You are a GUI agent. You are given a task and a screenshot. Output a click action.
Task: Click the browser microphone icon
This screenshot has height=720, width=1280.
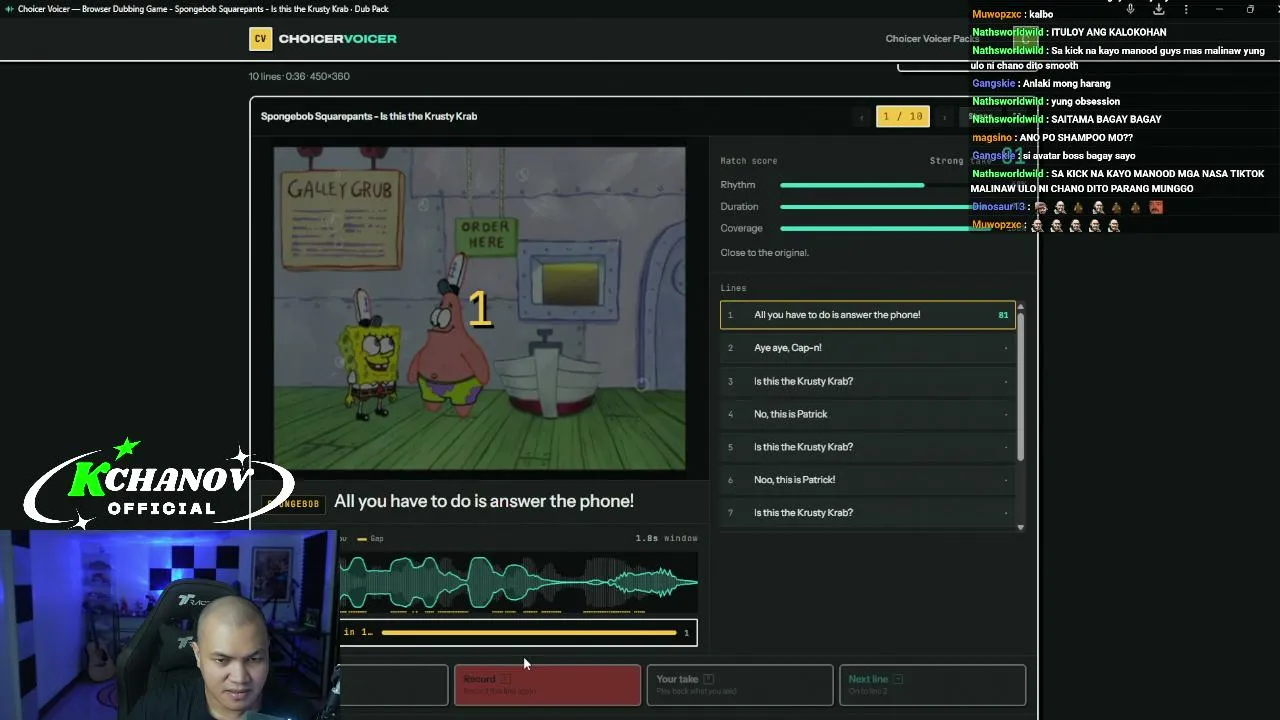click(1130, 9)
